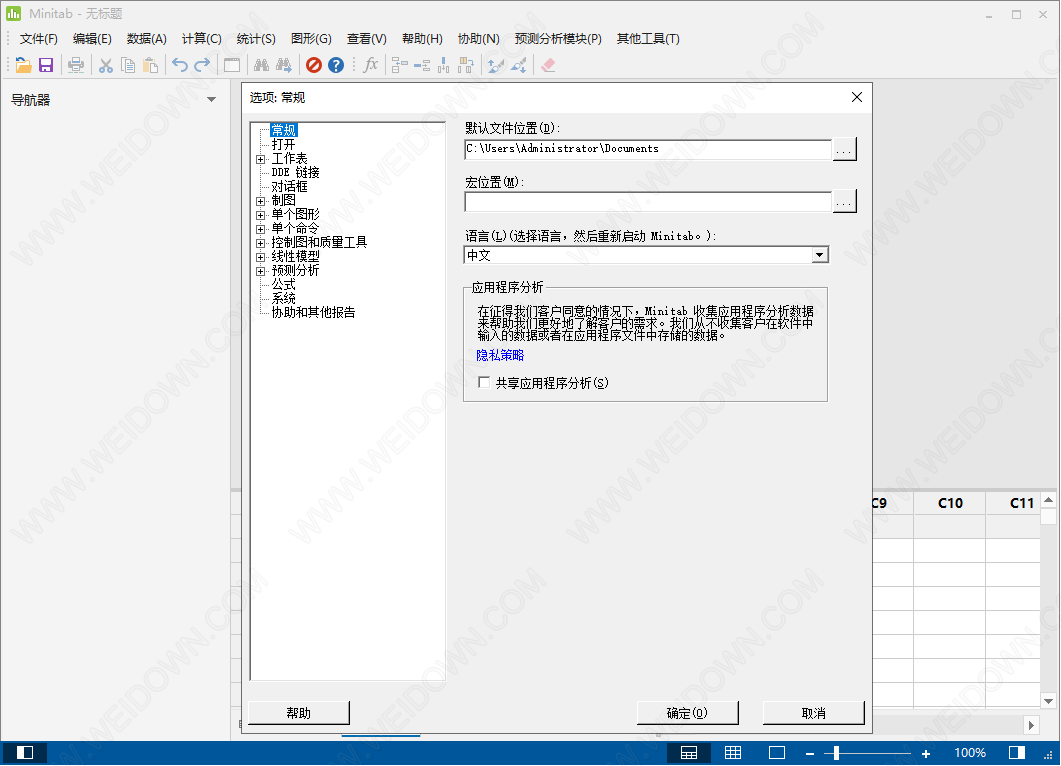Save project with the purple disk icon
Viewport: 1061px width, 766px height.
tap(46, 65)
